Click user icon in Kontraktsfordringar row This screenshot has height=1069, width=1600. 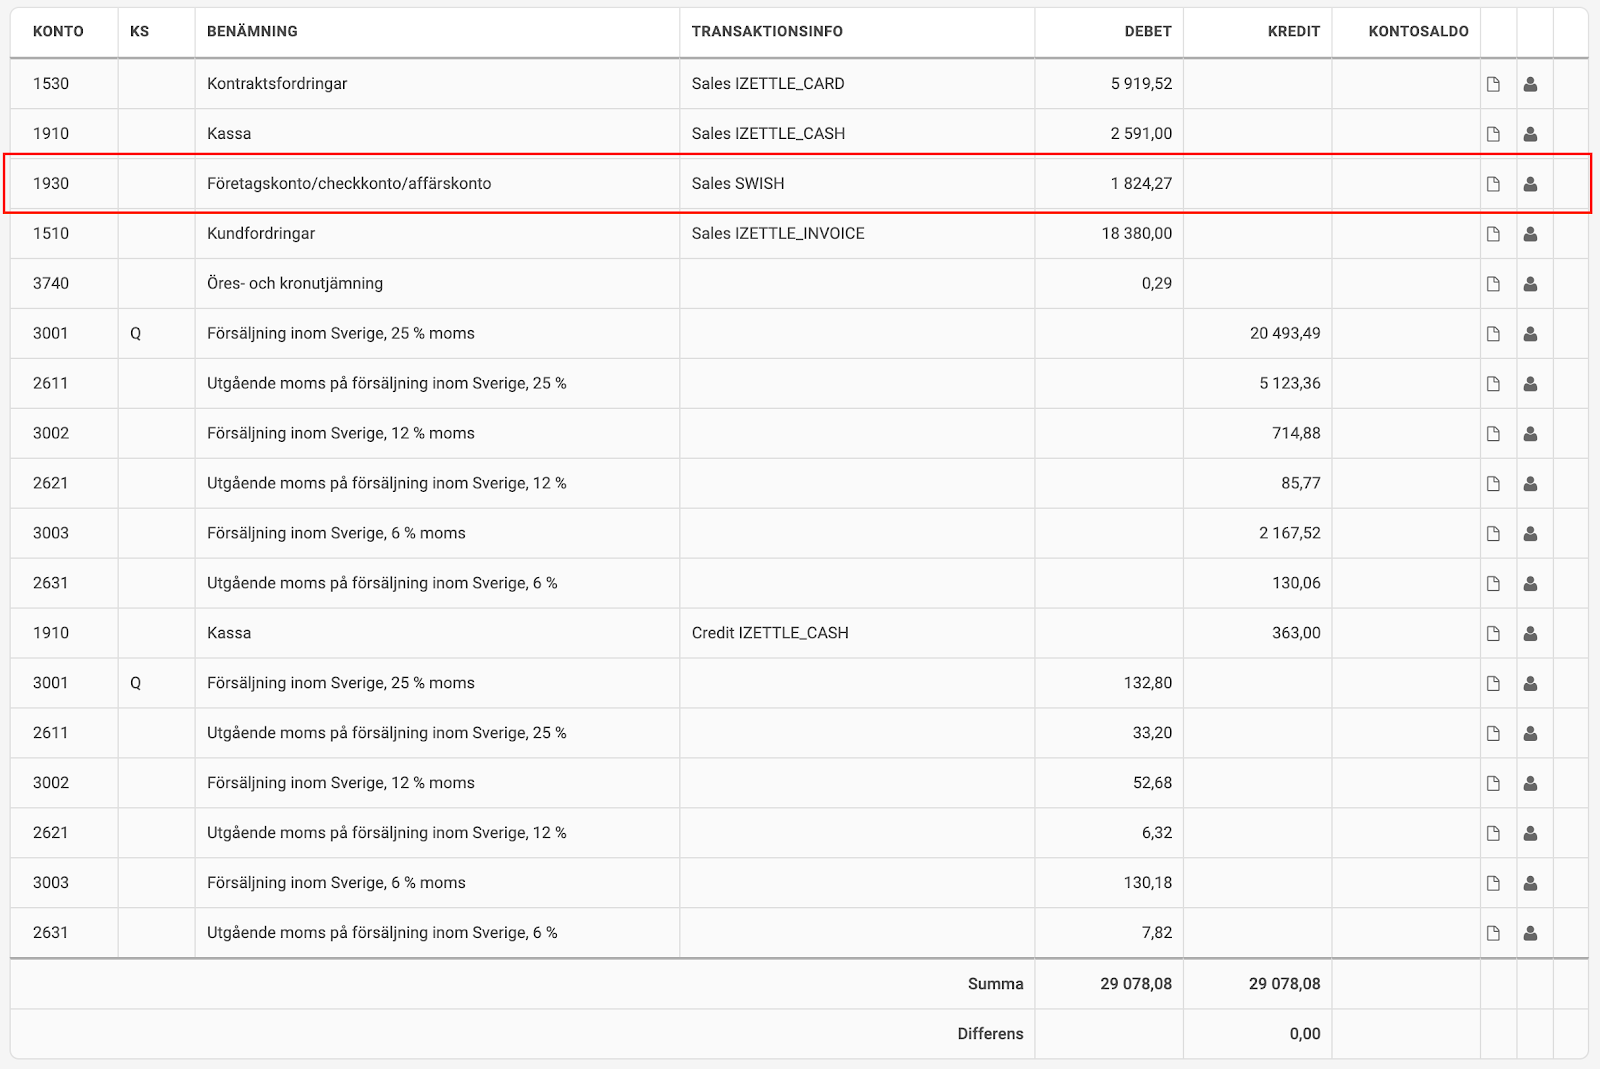1530,84
